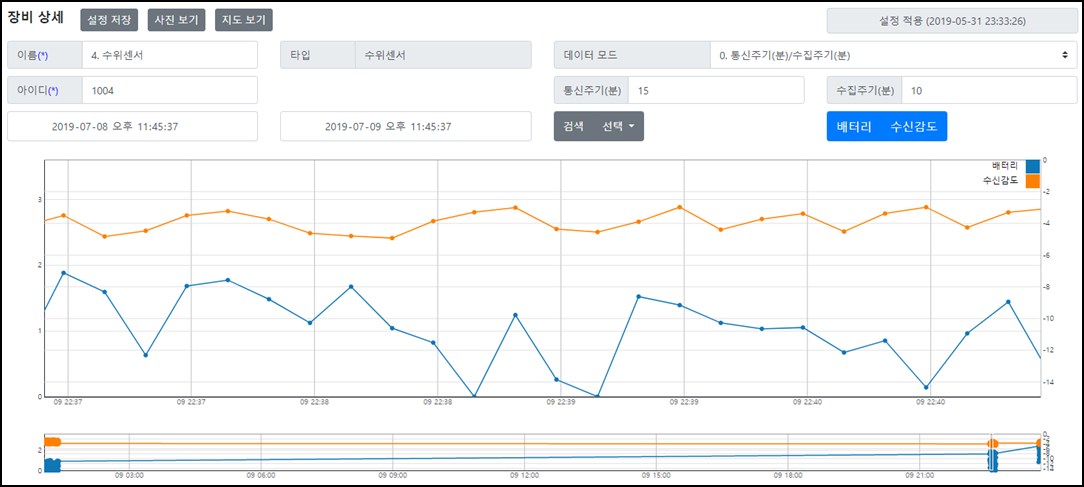
Task: Select the end date 2019-07-09 field
Action: pyautogui.click(x=405, y=126)
